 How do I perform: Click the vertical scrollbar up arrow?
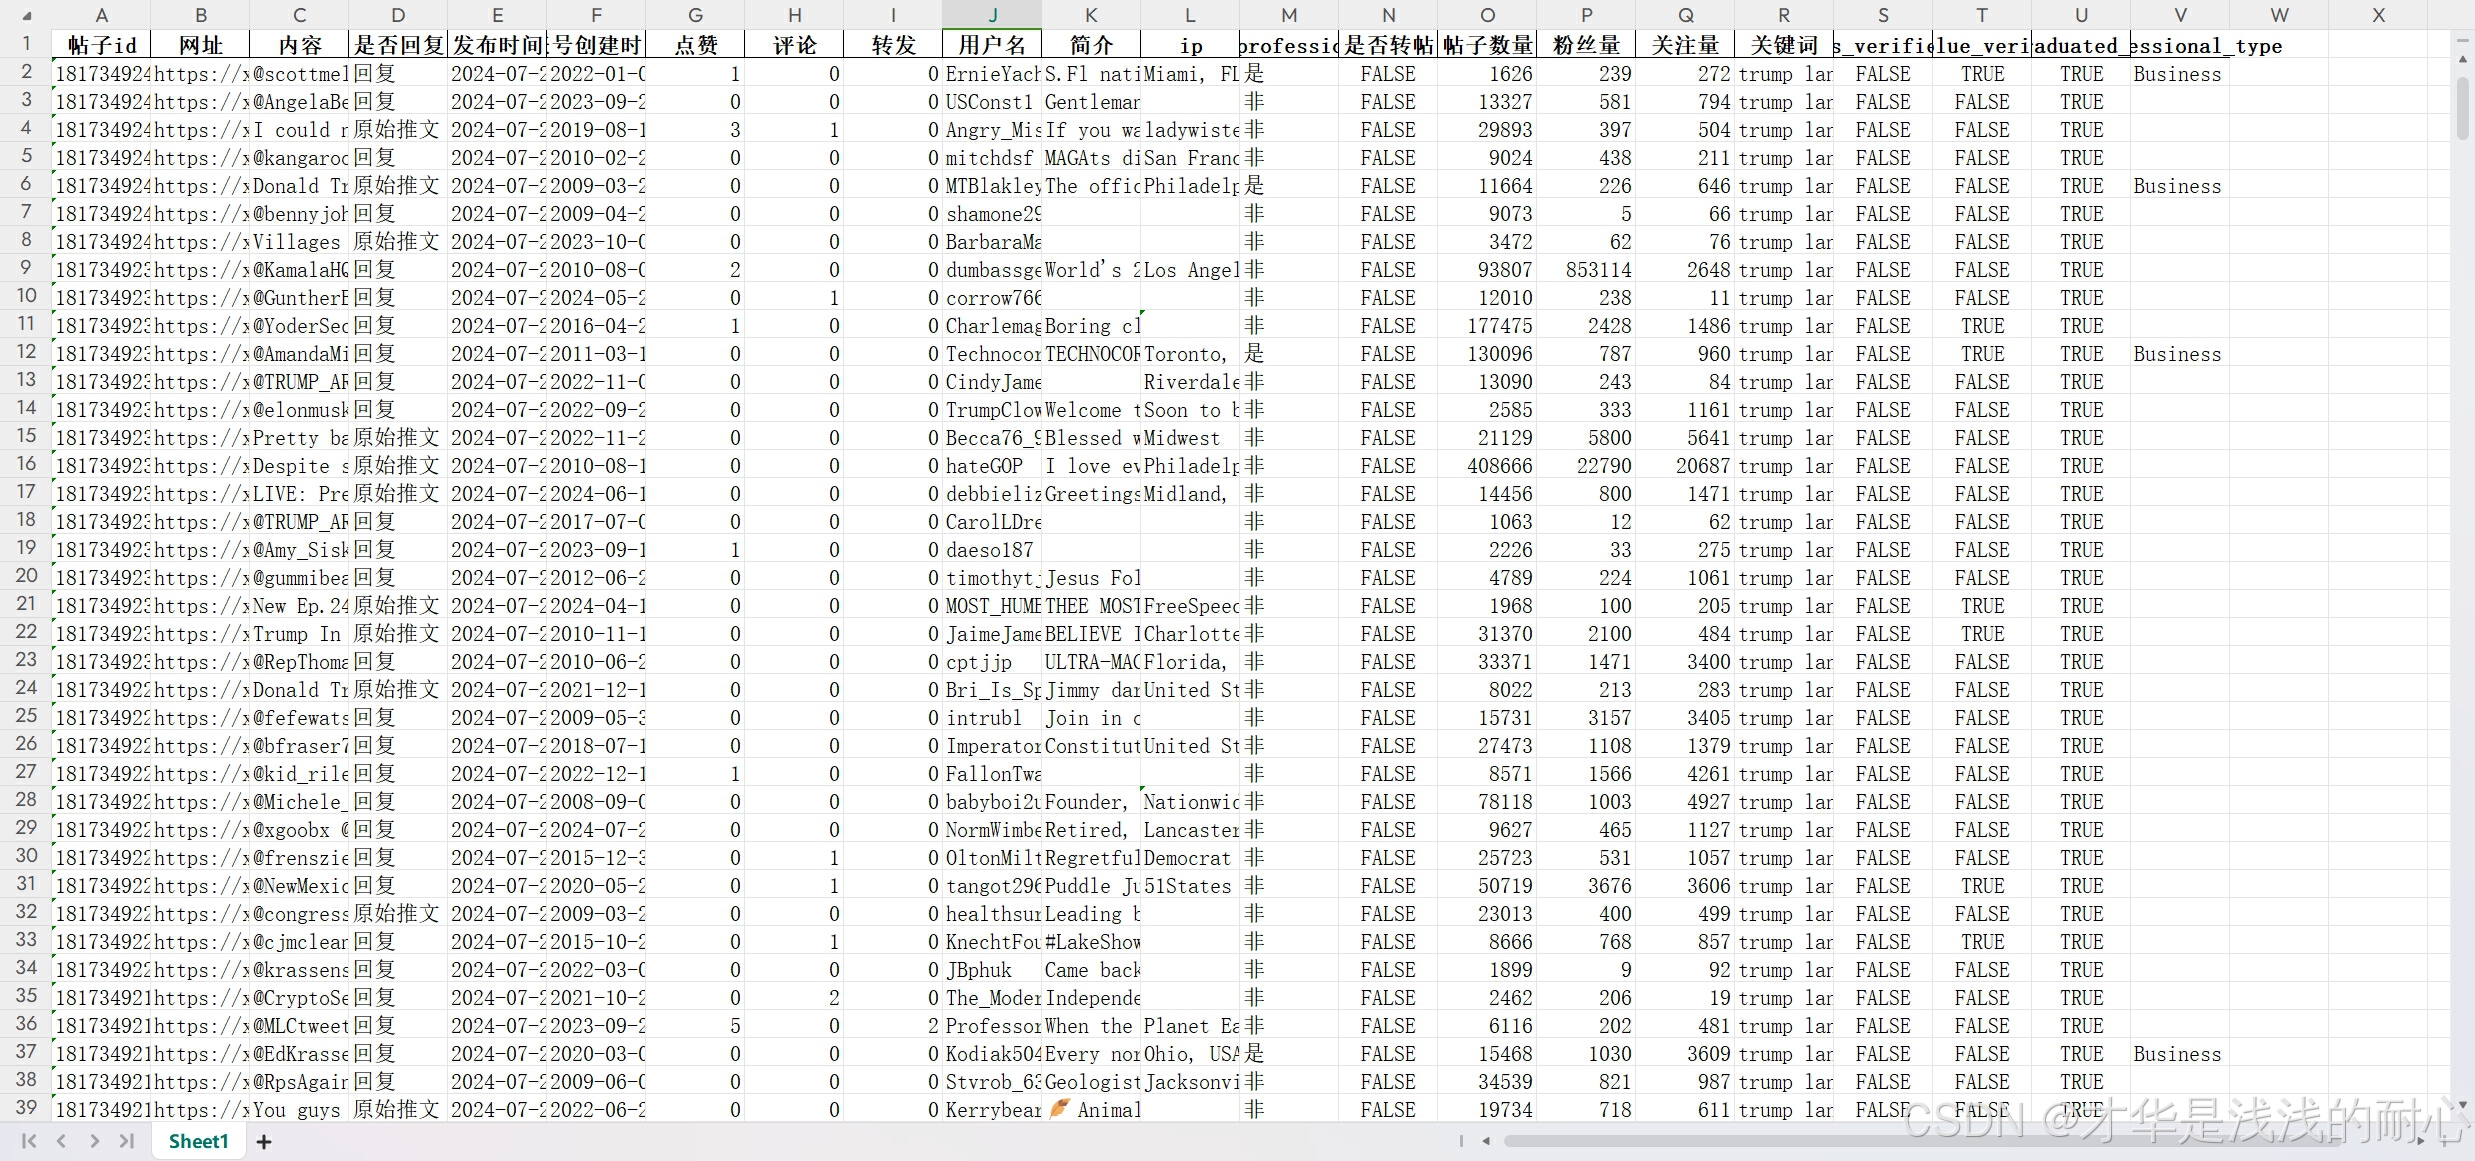point(2462,60)
